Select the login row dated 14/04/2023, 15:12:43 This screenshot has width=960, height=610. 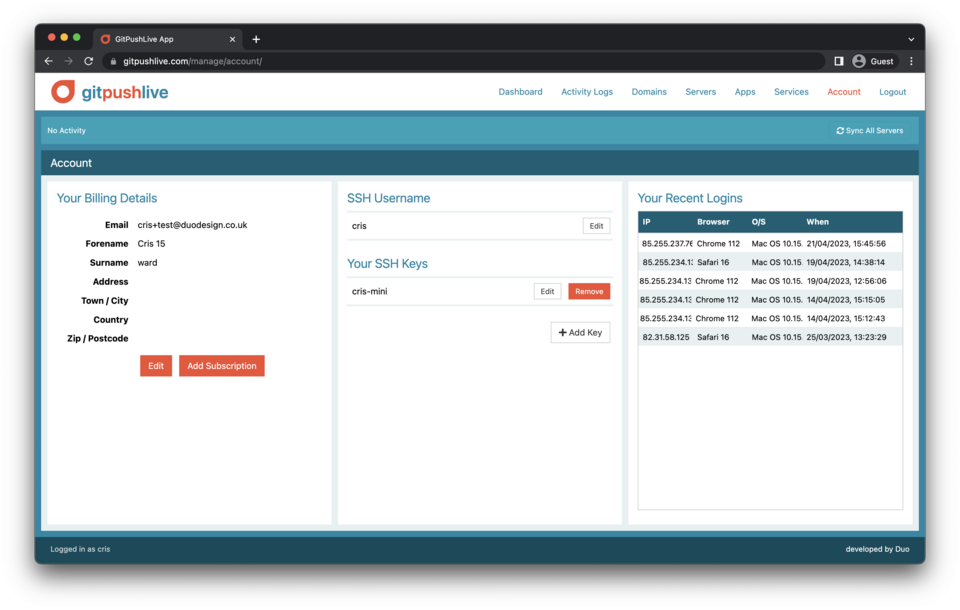[770, 318]
